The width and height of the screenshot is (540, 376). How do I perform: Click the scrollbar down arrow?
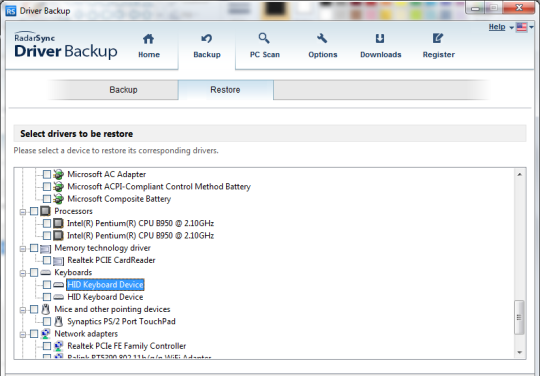click(519, 352)
